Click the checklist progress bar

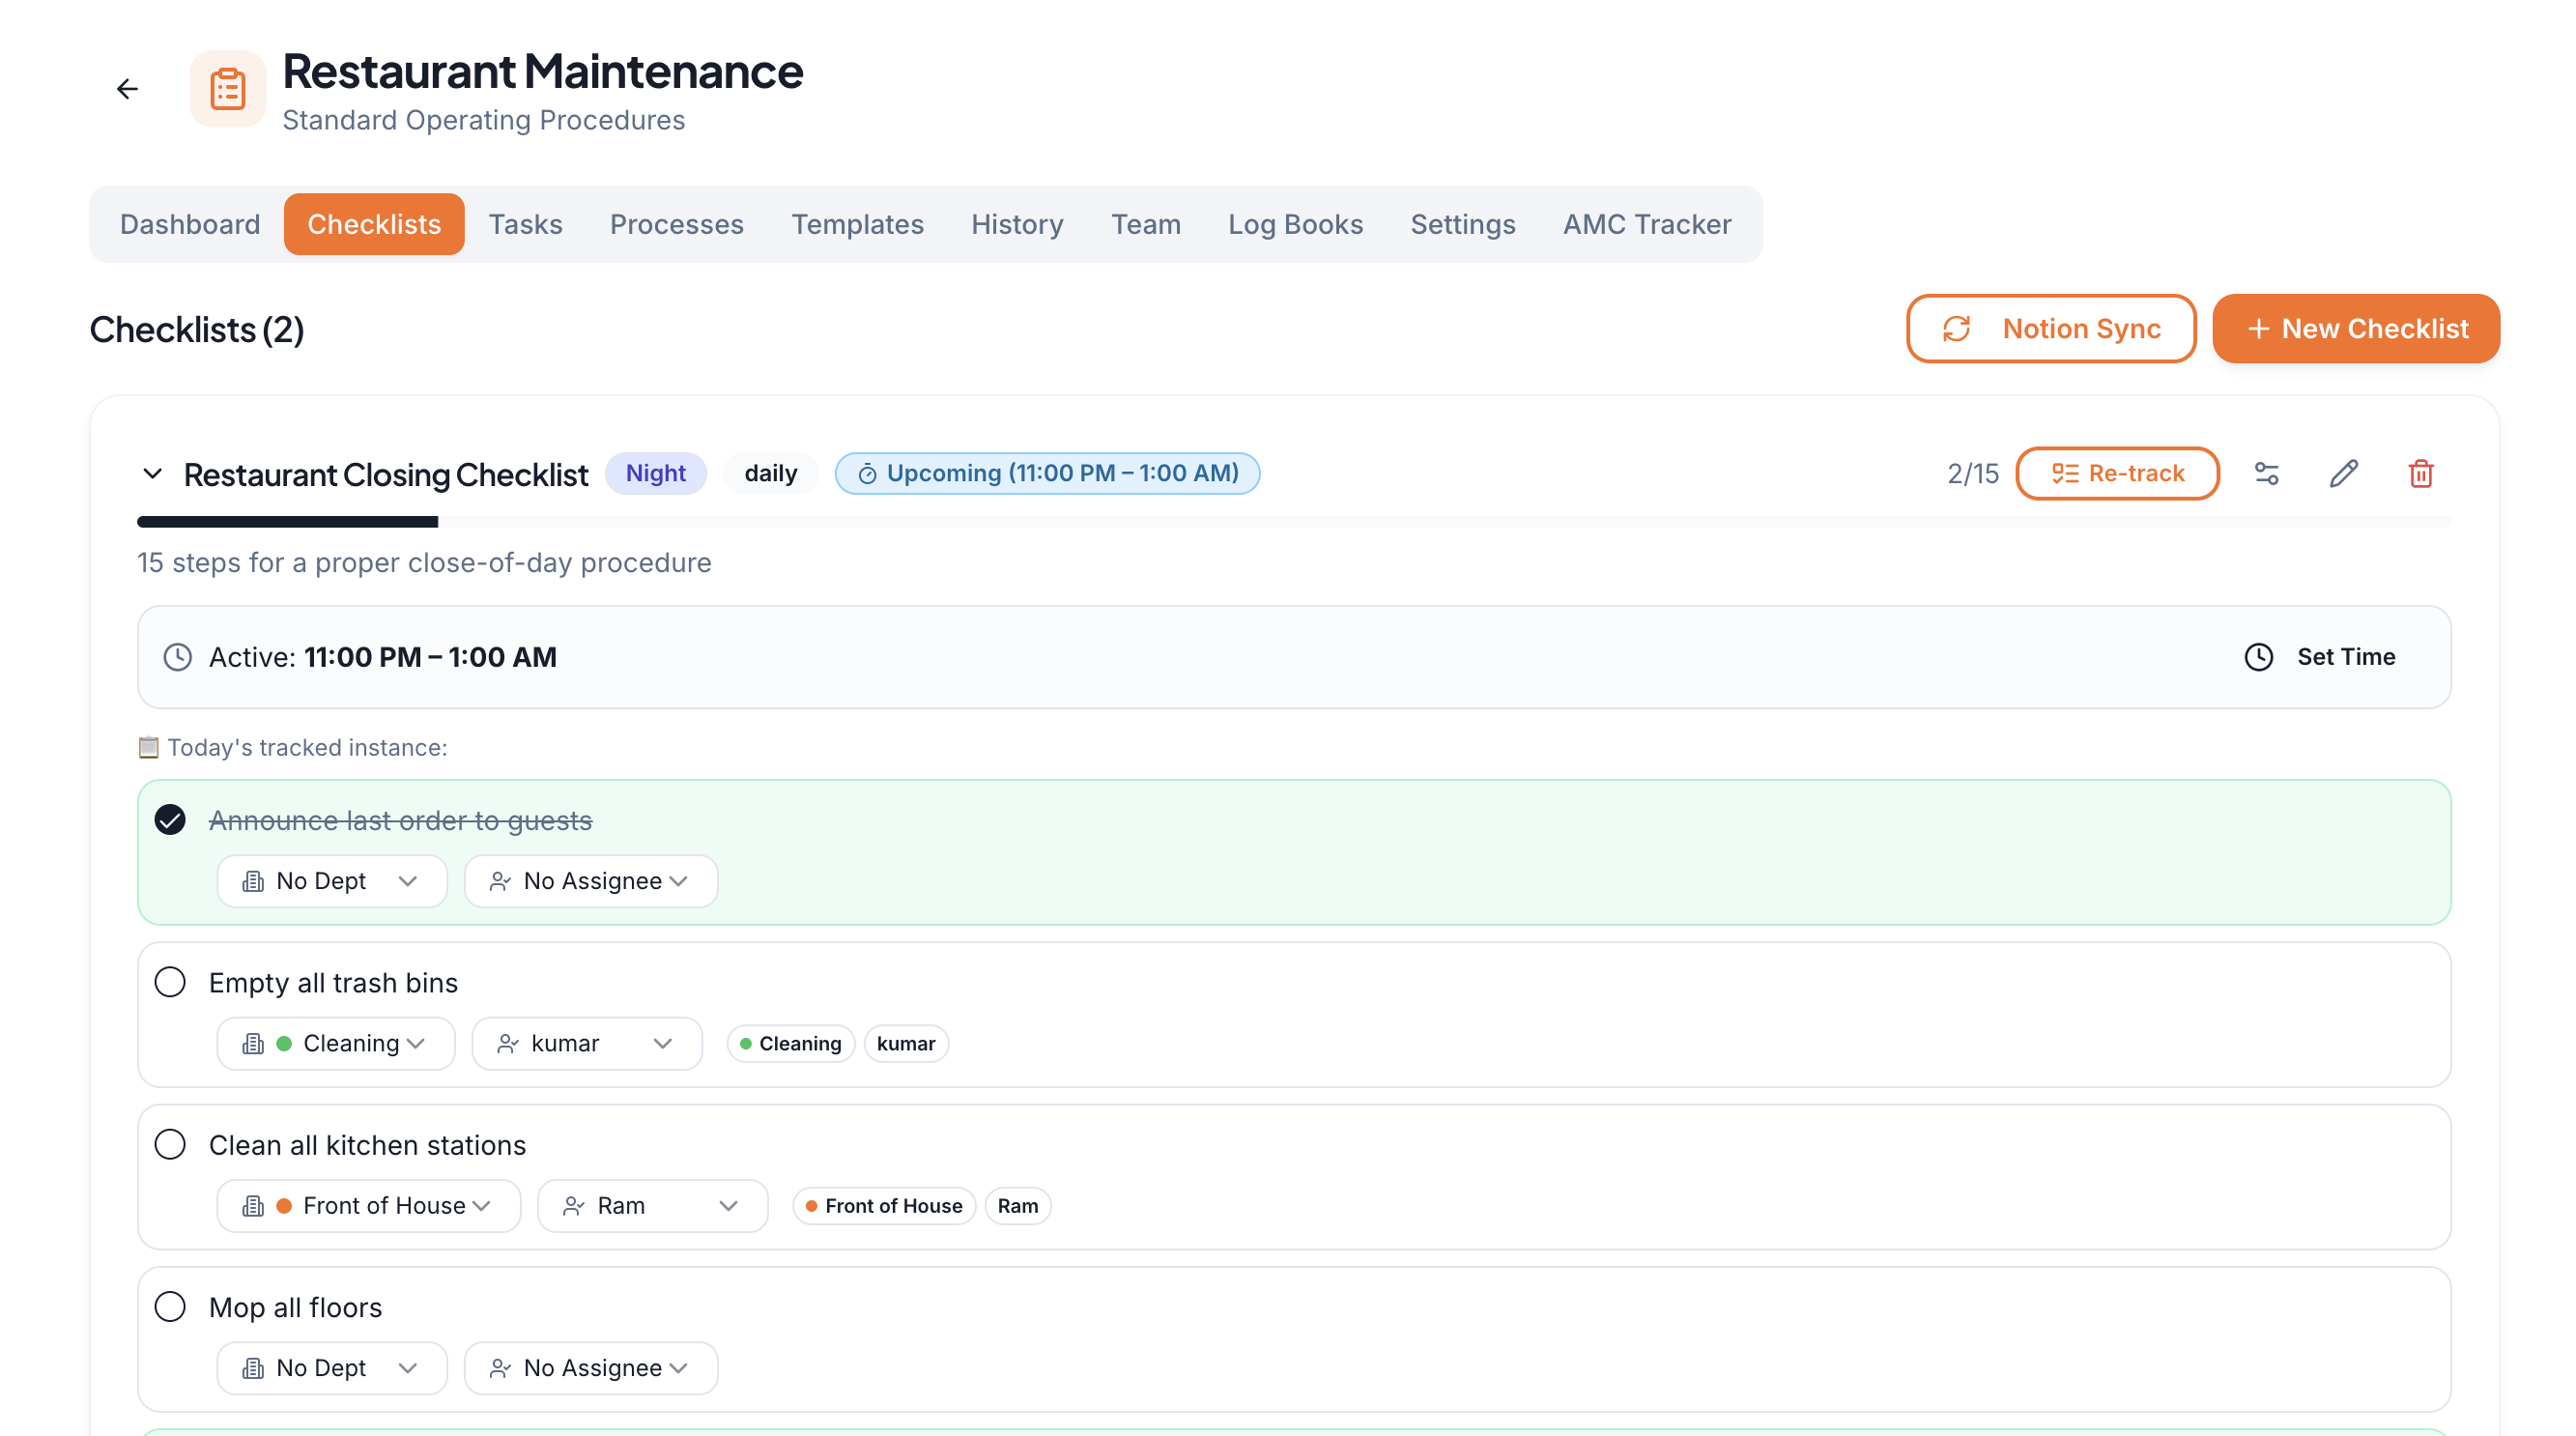1294,522
